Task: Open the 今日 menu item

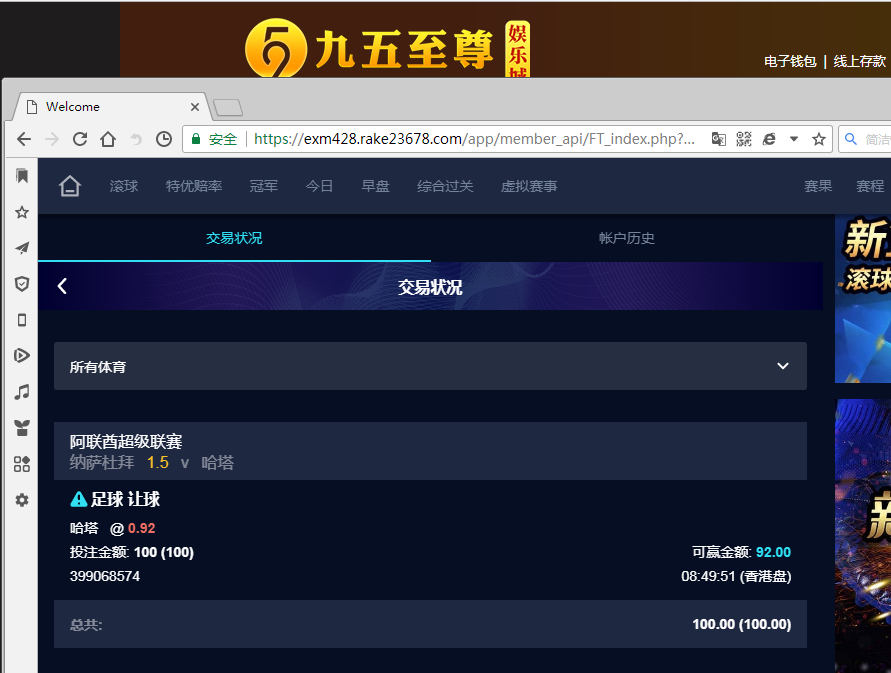Action: click(x=319, y=186)
